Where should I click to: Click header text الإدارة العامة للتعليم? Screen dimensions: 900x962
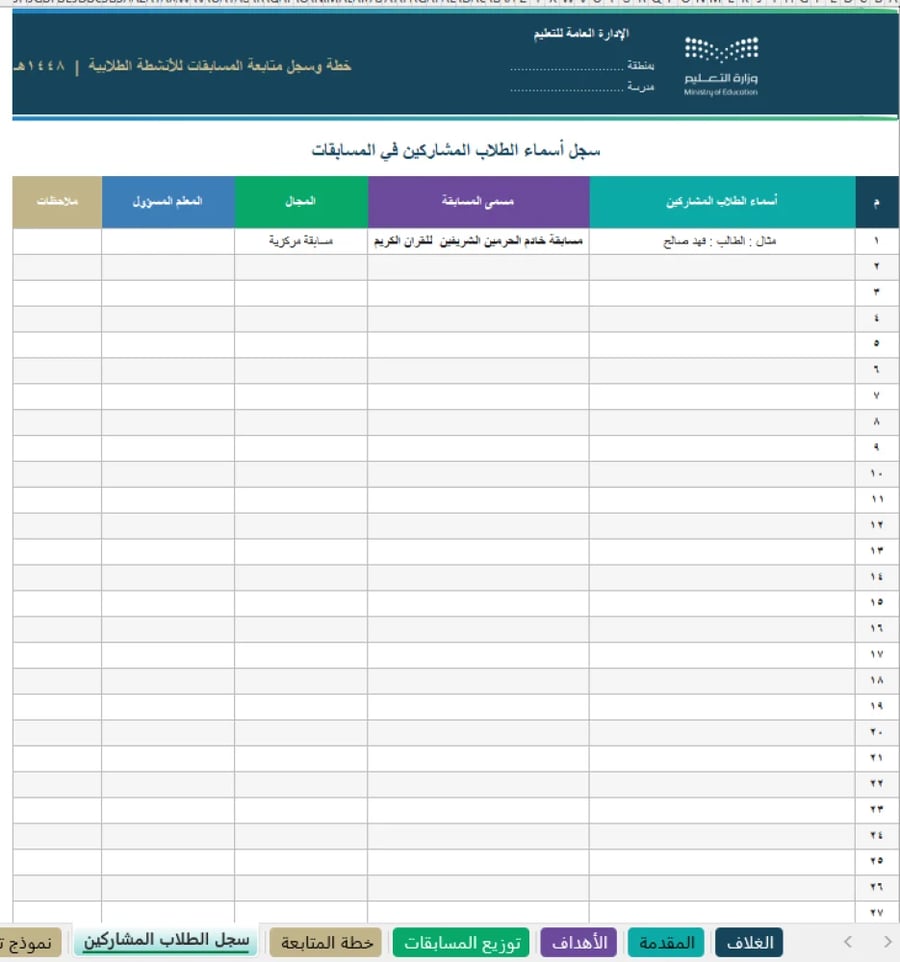(581, 34)
